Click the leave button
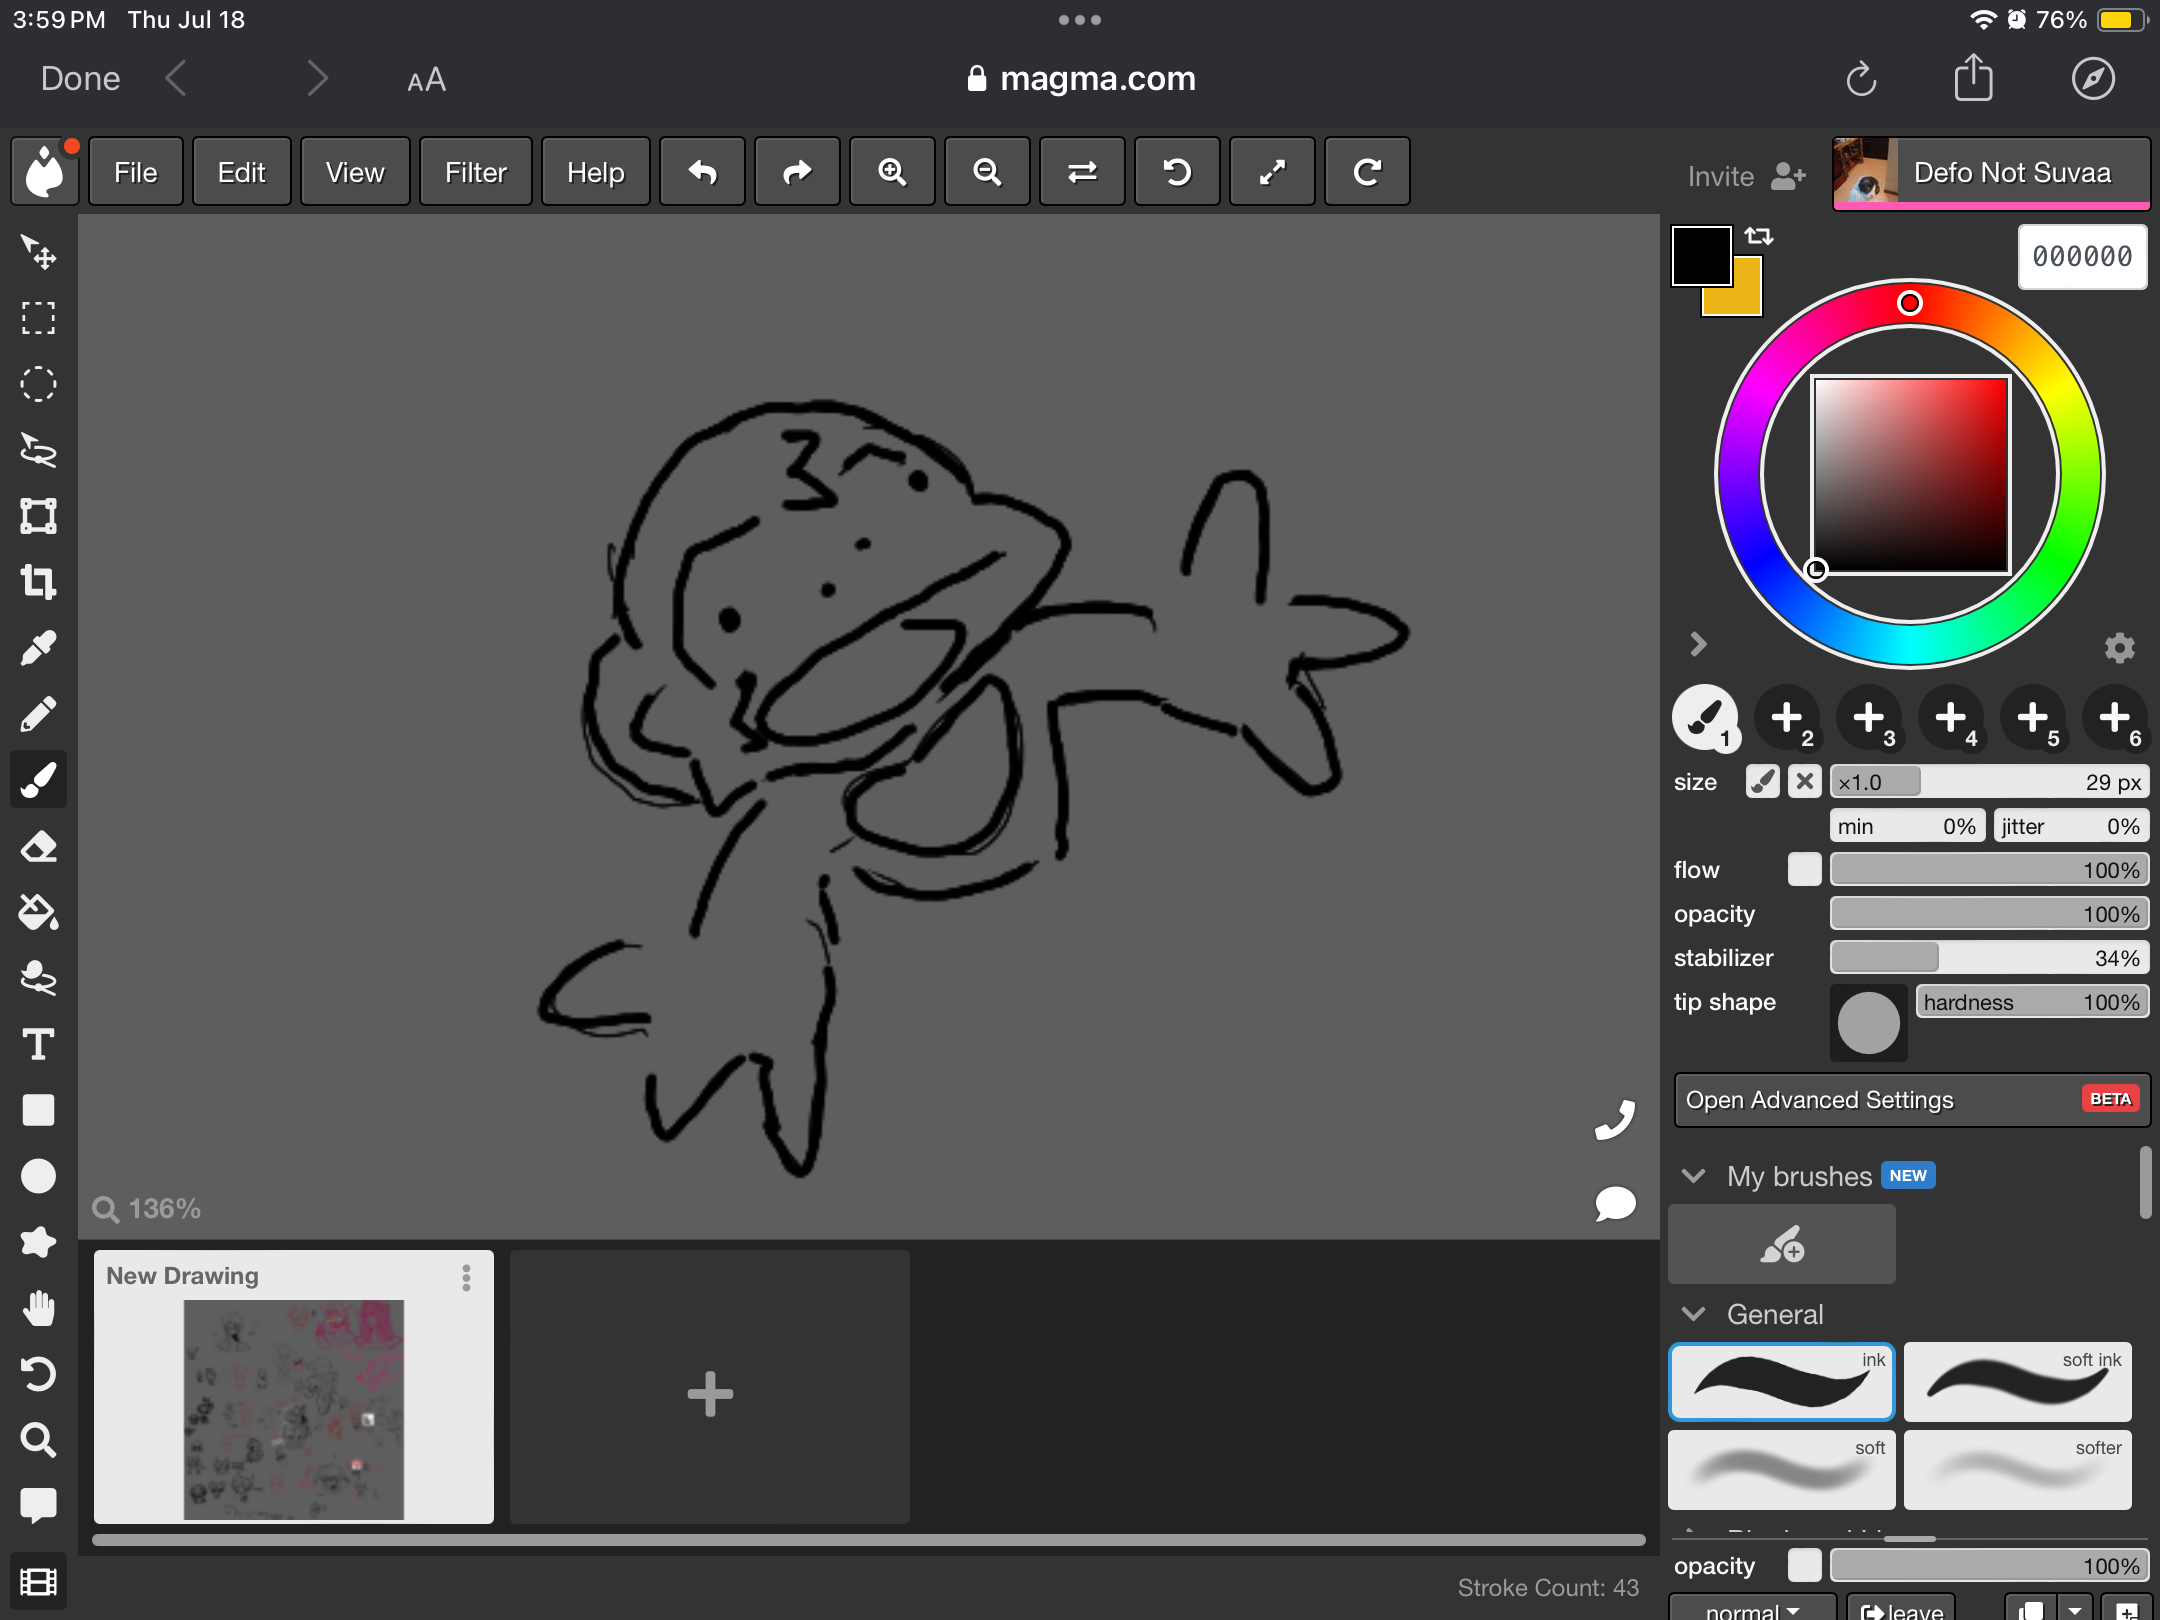 click(x=1901, y=1608)
